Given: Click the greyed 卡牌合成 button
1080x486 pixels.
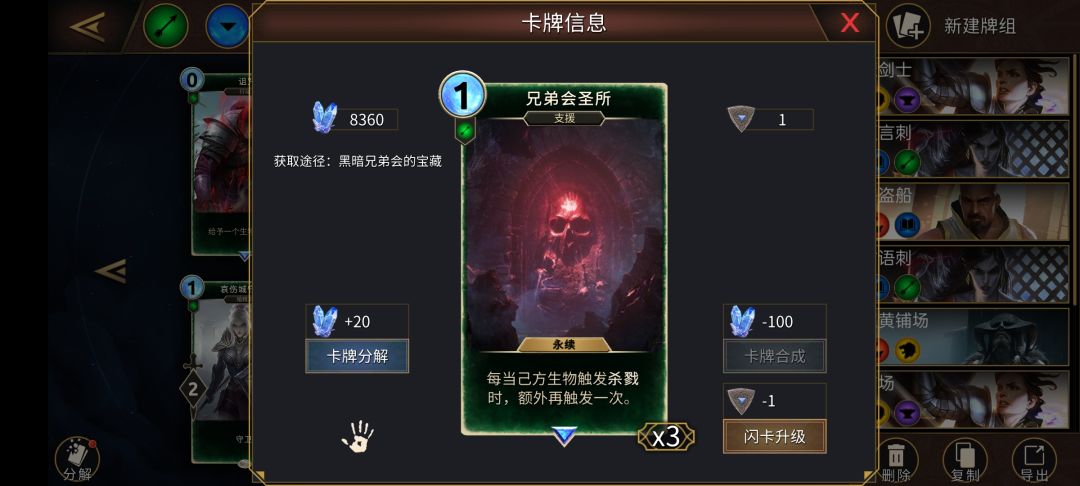Looking at the screenshot, I should tap(775, 356).
